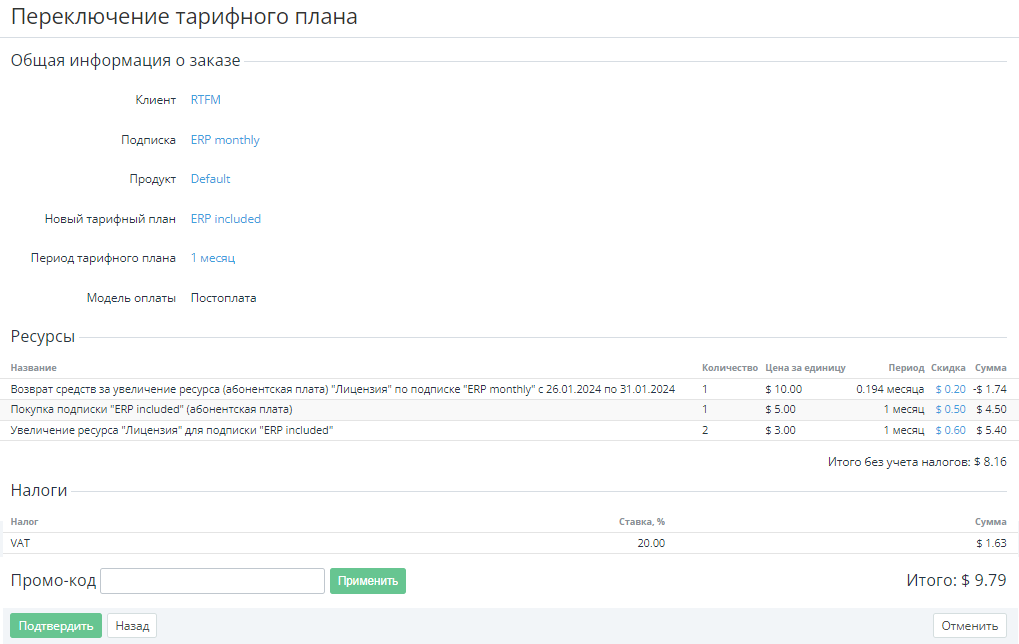Select the Увеличение ресурса Лицензия row
The height and width of the screenshot is (644, 1019).
(171, 430)
